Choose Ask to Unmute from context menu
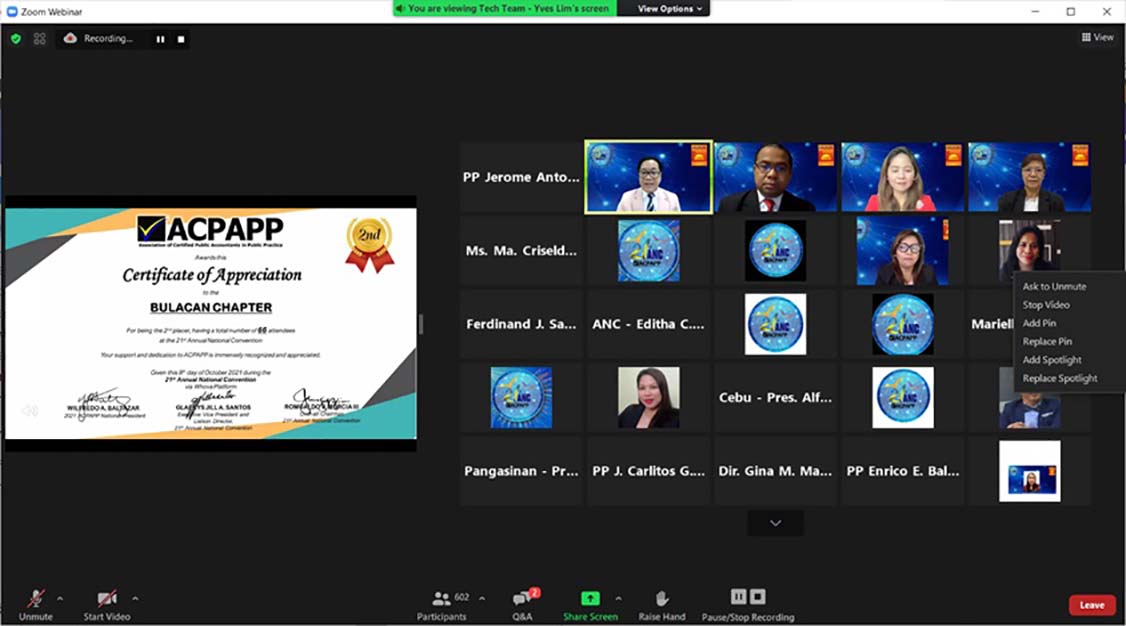The width and height of the screenshot is (1126, 626). coord(1054,286)
